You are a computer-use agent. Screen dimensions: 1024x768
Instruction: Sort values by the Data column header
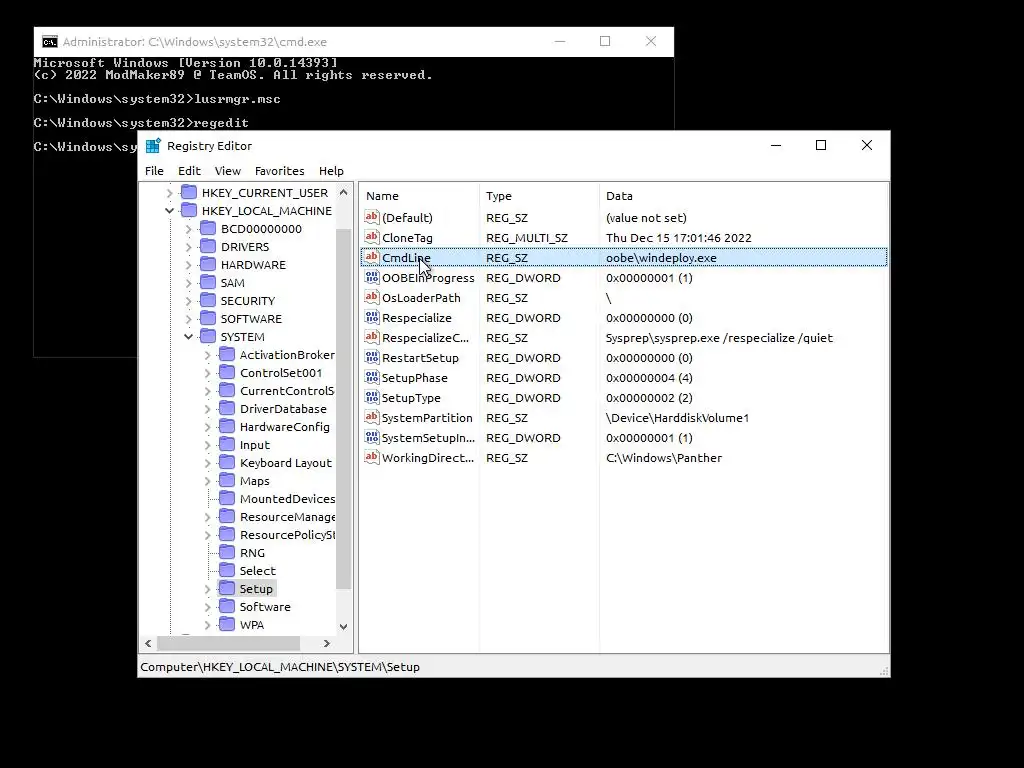[x=743, y=196]
